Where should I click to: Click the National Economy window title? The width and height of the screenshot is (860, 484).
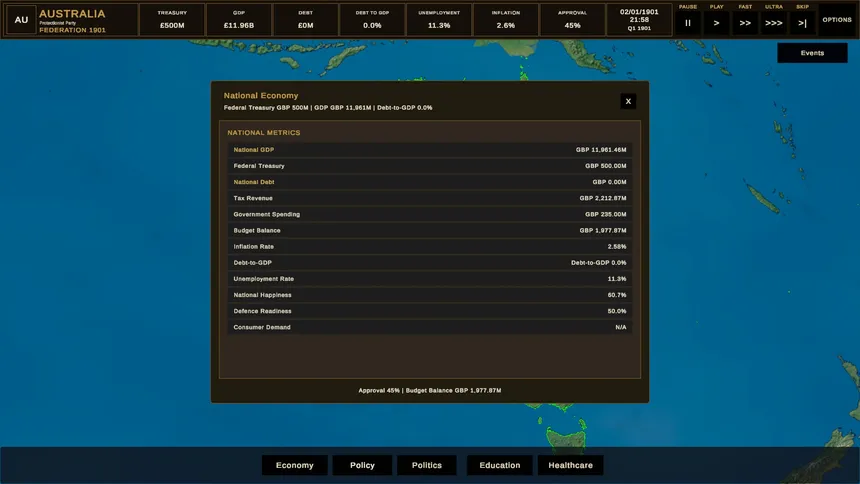coord(261,95)
